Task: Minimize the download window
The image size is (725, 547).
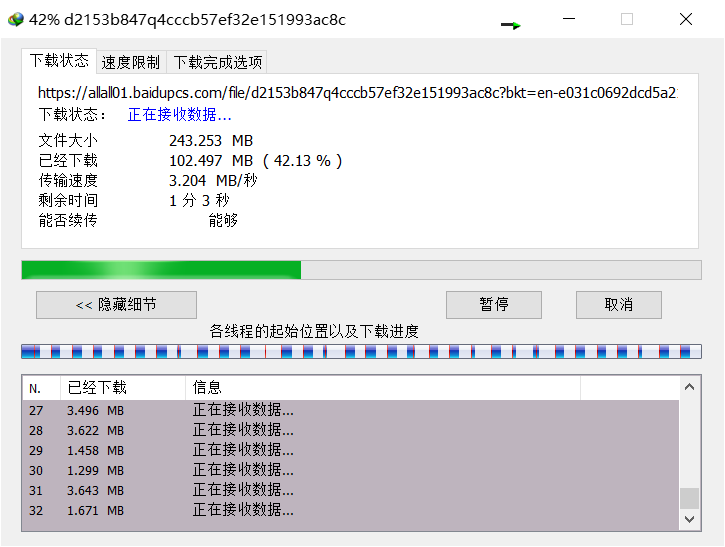Action: coord(569,19)
